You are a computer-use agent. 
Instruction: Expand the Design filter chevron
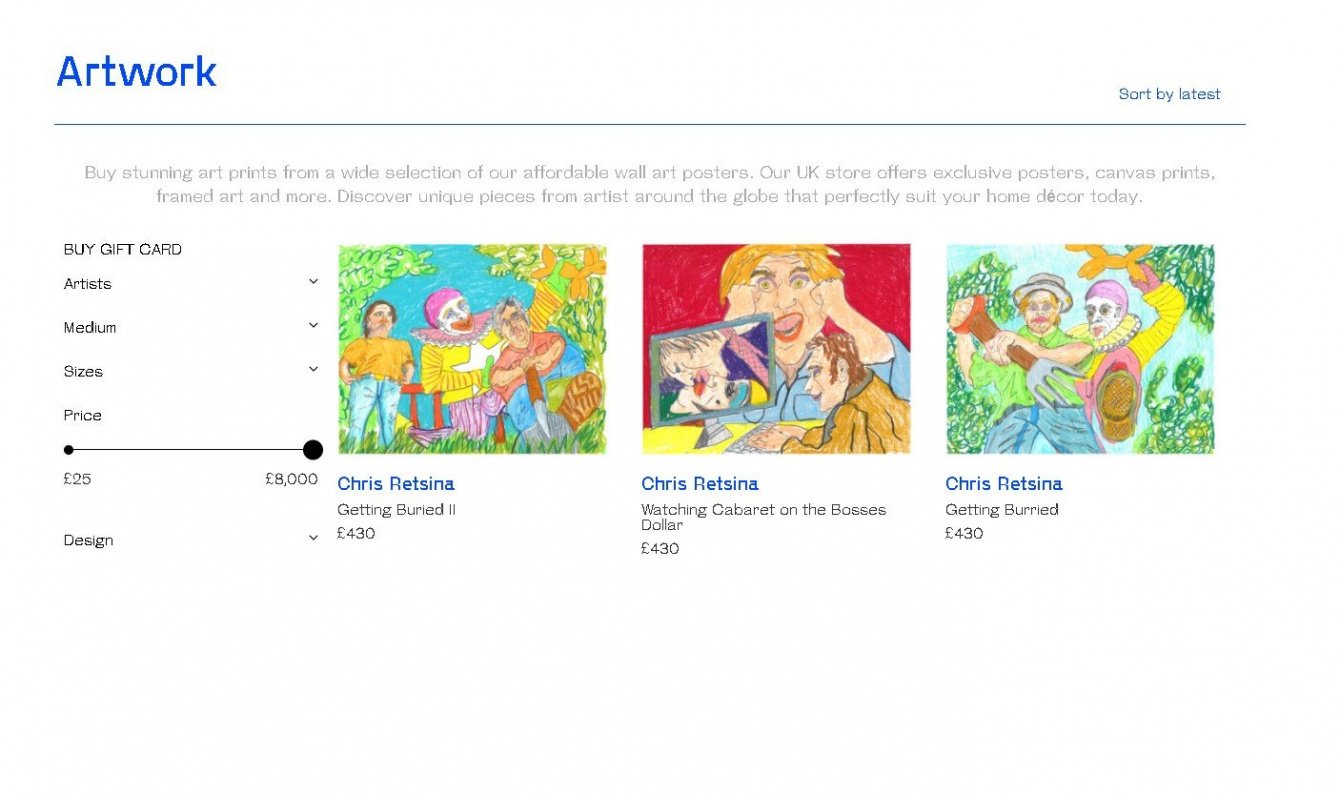(313, 539)
